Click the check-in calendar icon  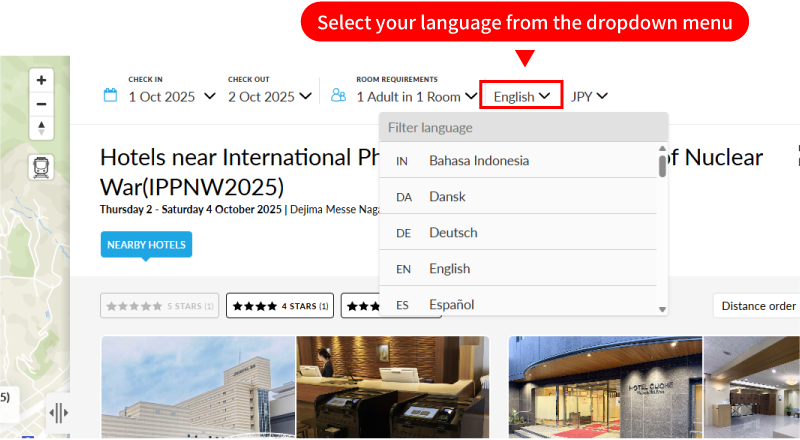tap(110, 95)
